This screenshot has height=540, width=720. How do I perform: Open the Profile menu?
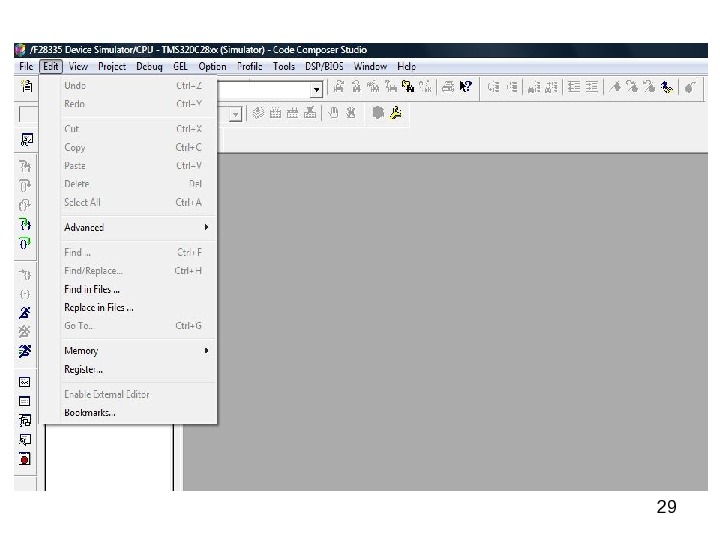click(249, 67)
